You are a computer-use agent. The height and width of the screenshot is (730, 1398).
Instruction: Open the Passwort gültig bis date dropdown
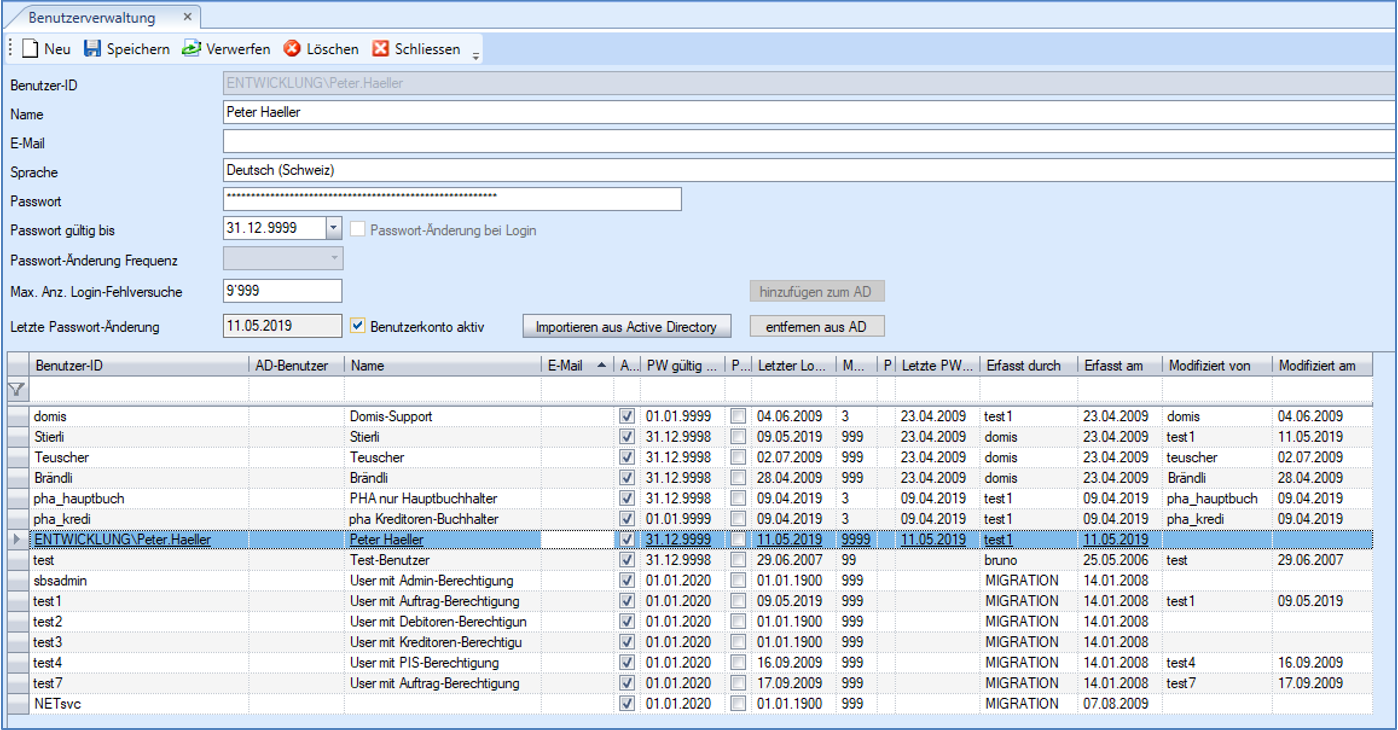334,228
